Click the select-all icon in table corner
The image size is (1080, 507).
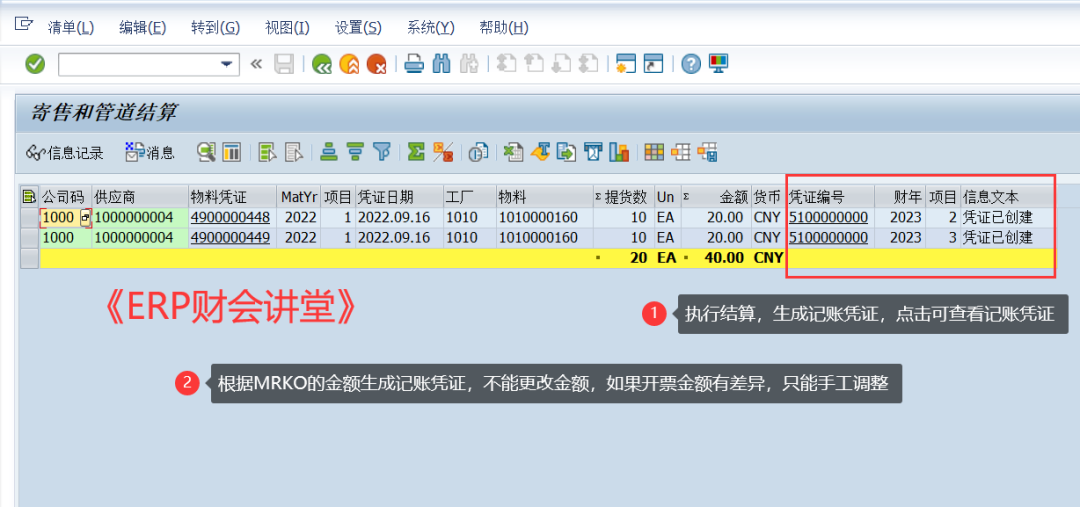pyautogui.click(x=29, y=196)
